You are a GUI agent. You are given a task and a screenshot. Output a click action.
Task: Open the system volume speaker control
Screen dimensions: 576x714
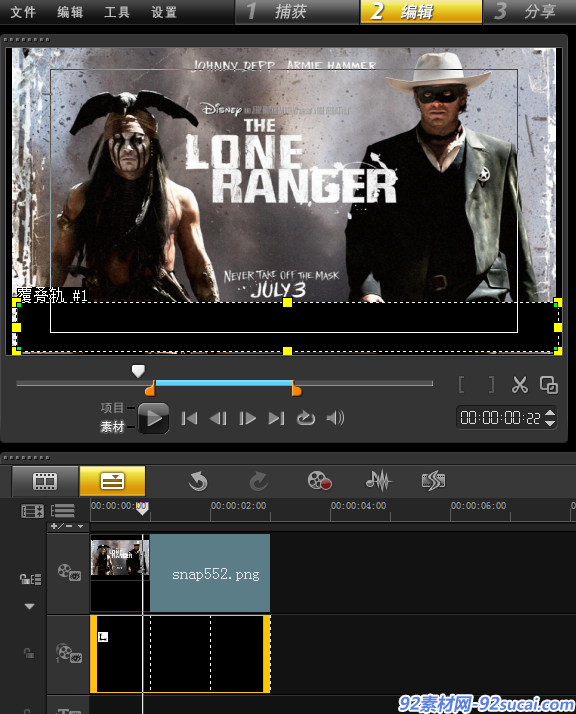(x=335, y=418)
